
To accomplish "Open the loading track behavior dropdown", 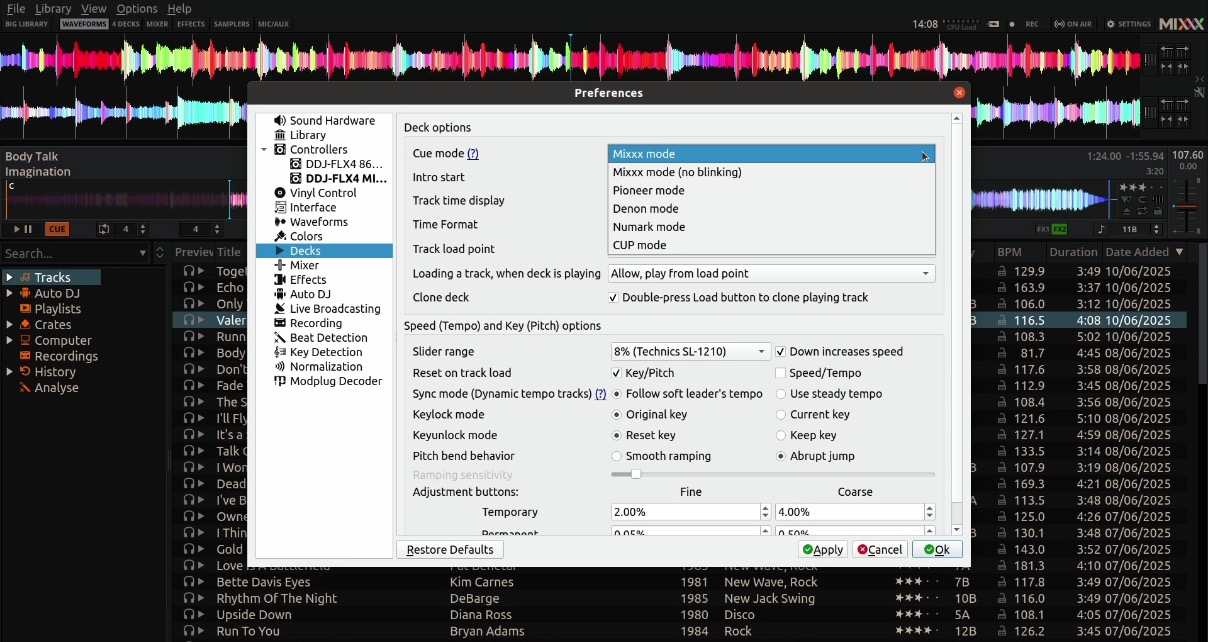I will (771, 272).
